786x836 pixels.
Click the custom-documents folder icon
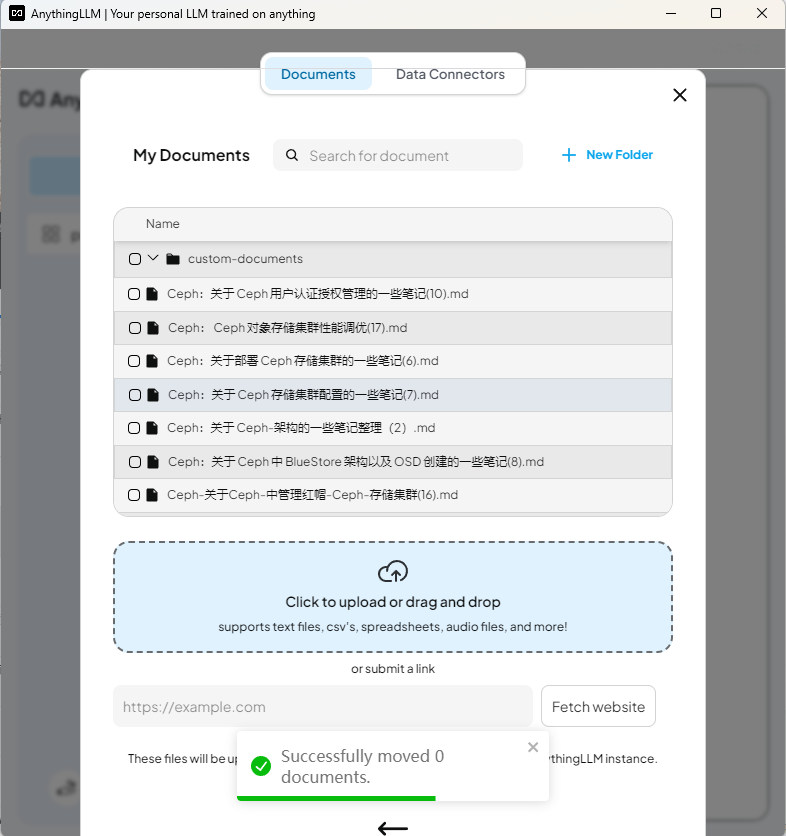click(173, 259)
